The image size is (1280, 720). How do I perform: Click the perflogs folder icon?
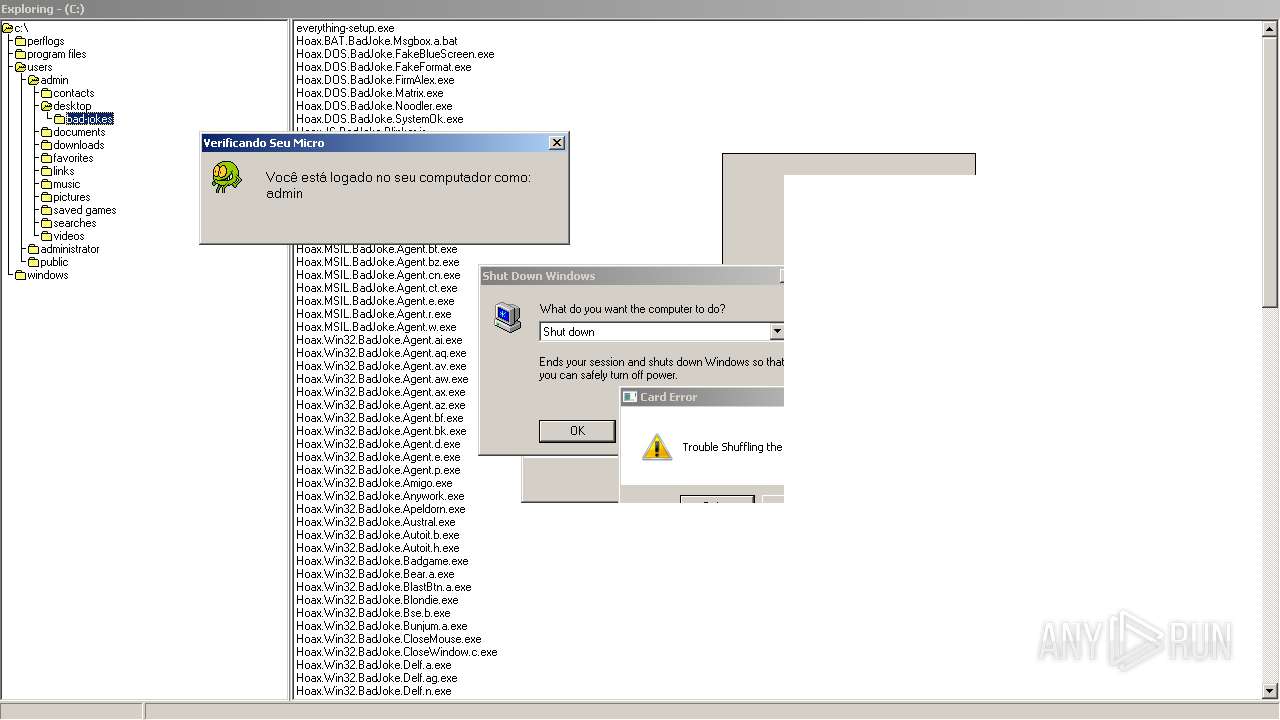pos(20,41)
